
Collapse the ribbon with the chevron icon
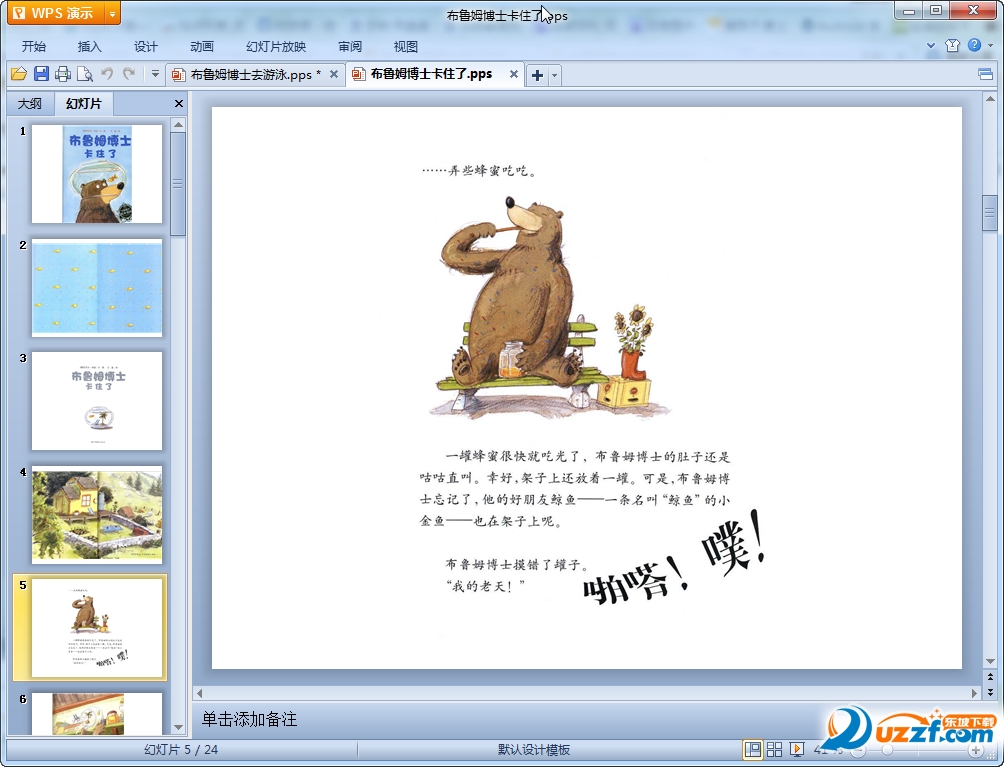click(931, 45)
